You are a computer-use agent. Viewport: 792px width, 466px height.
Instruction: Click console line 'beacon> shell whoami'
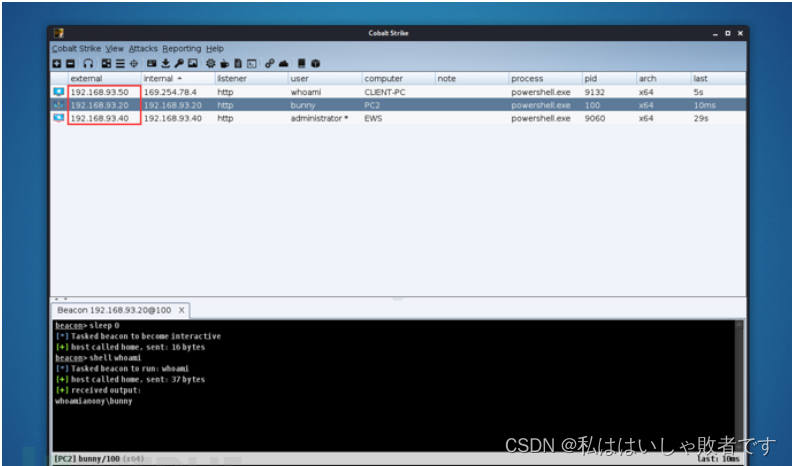[x=98, y=357]
